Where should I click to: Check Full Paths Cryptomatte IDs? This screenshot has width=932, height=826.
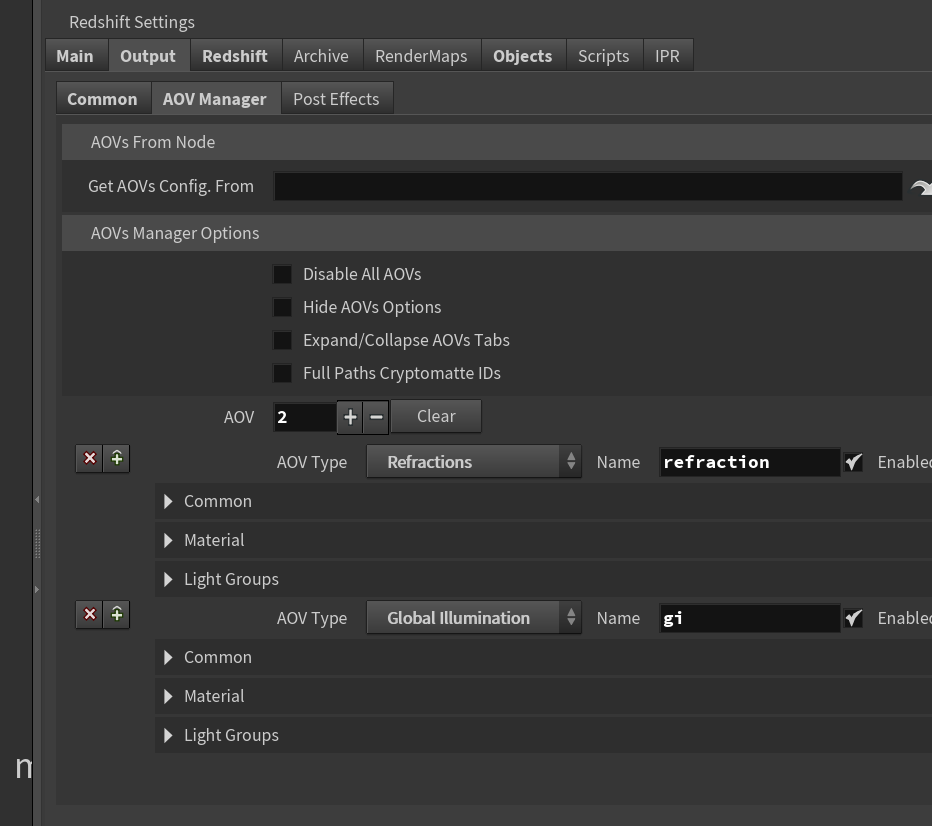(x=282, y=373)
